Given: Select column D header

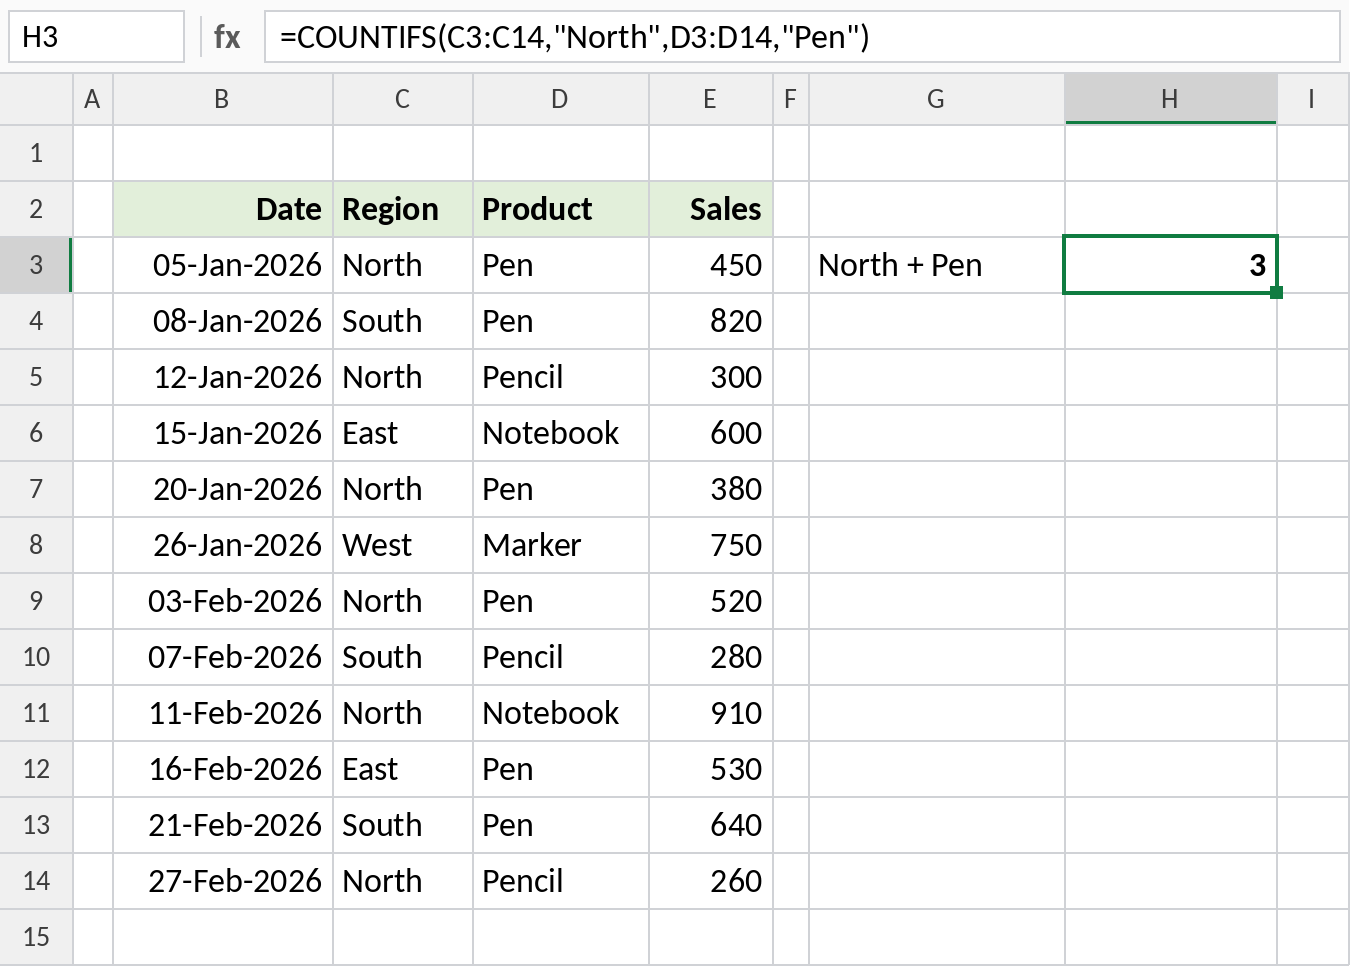Looking at the screenshot, I should click(x=560, y=99).
